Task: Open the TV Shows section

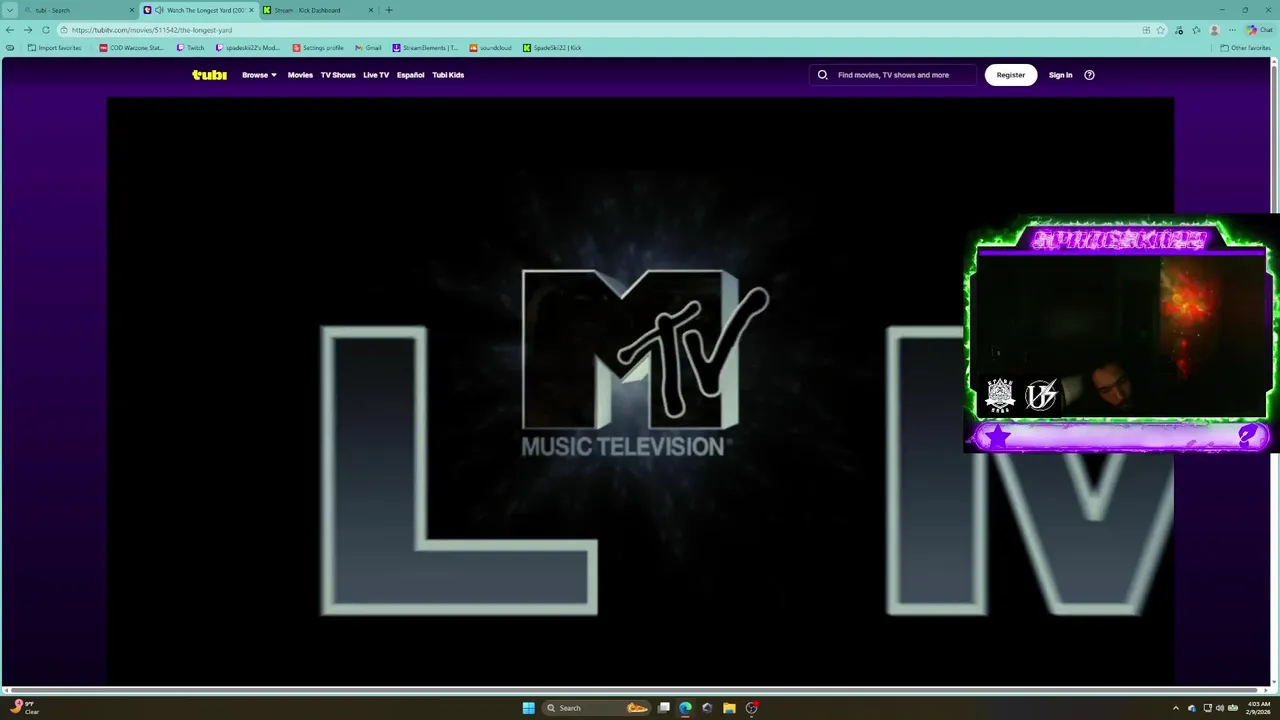Action: pyautogui.click(x=338, y=75)
